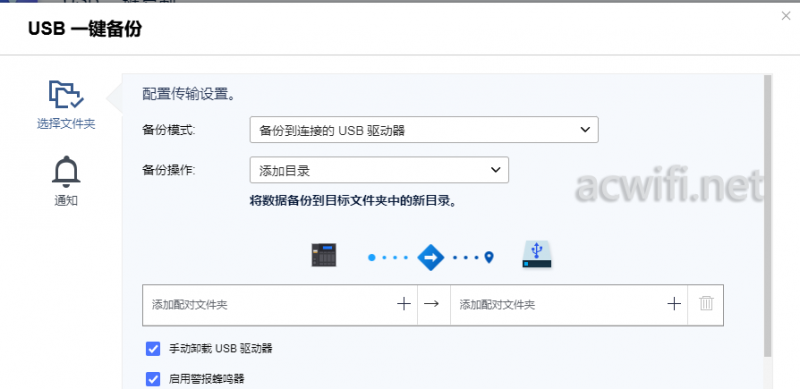The height and width of the screenshot is (389, 800).
Task: Switch to the 通知 tab label
Action: pyautogui.click(x=66, y=201)
